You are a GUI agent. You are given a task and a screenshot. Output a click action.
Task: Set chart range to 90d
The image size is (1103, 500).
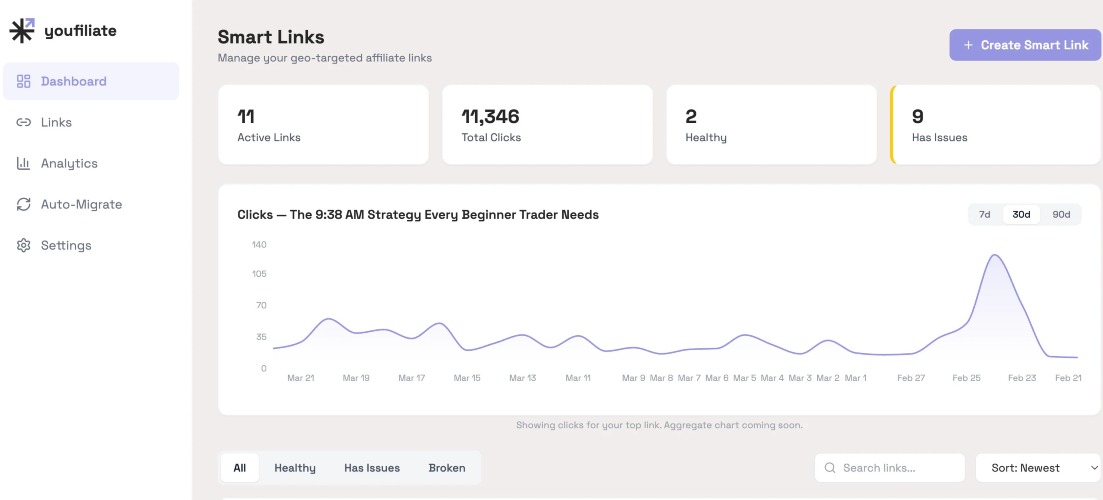point(1061,214)
